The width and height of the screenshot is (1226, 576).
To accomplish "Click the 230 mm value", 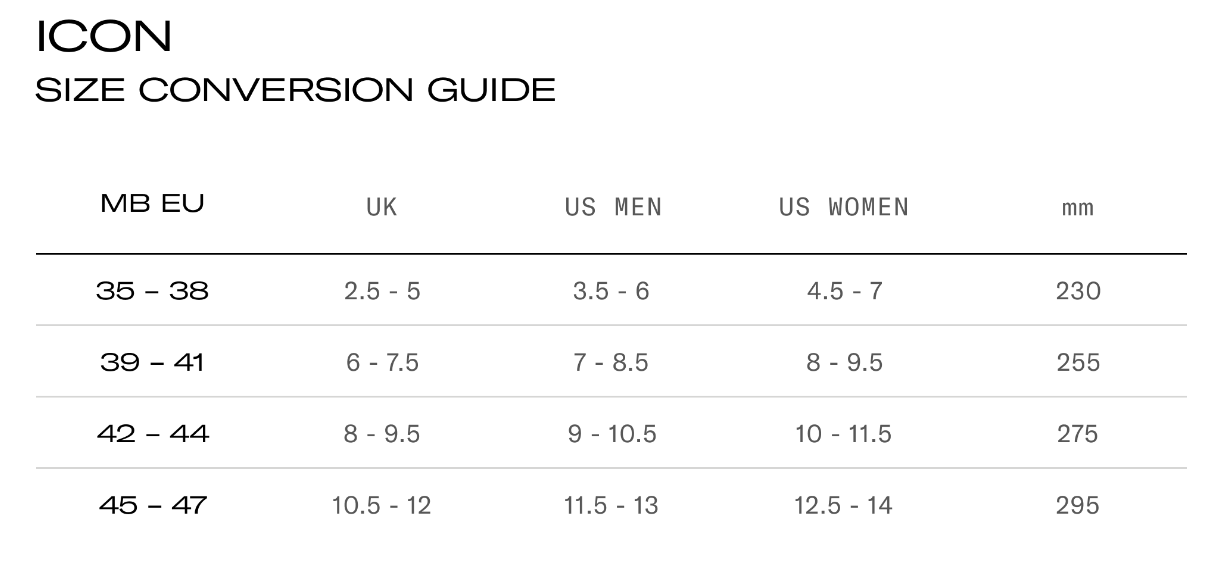I will tap(1078, 291).
